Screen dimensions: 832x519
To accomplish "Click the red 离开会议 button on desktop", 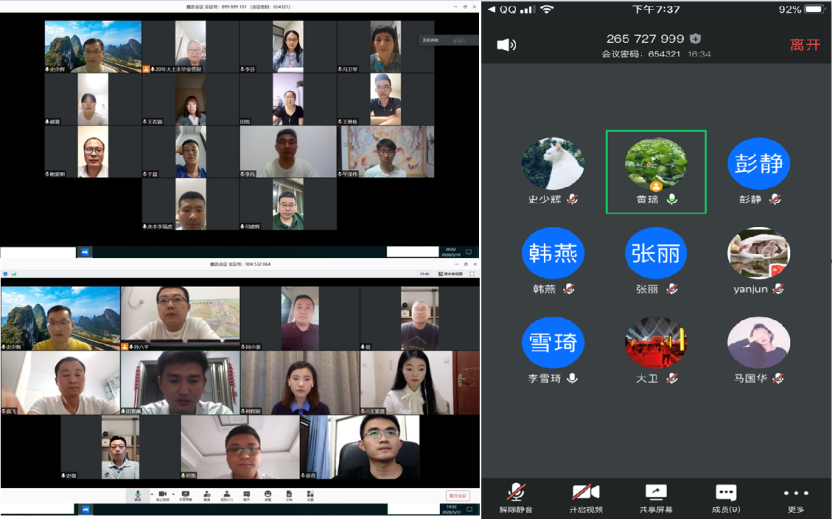I will click(x=457, y=495).
